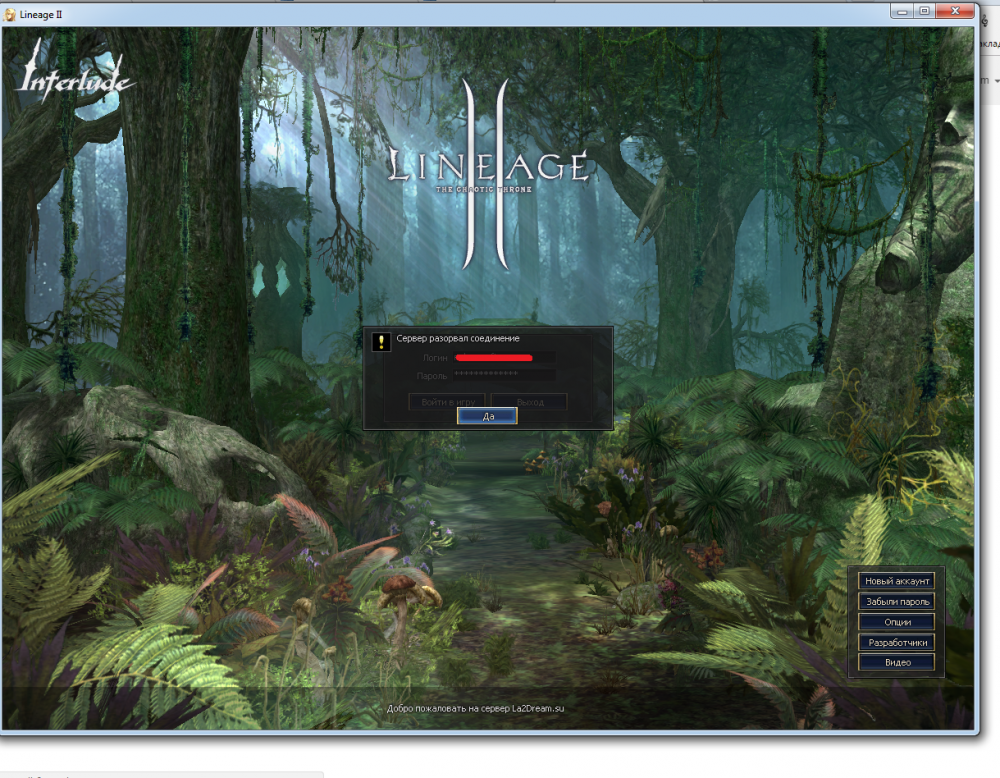Screen dimensions: 1000x778
Task: Click the yellow exclamation warning icon
Action: (381, 342)
